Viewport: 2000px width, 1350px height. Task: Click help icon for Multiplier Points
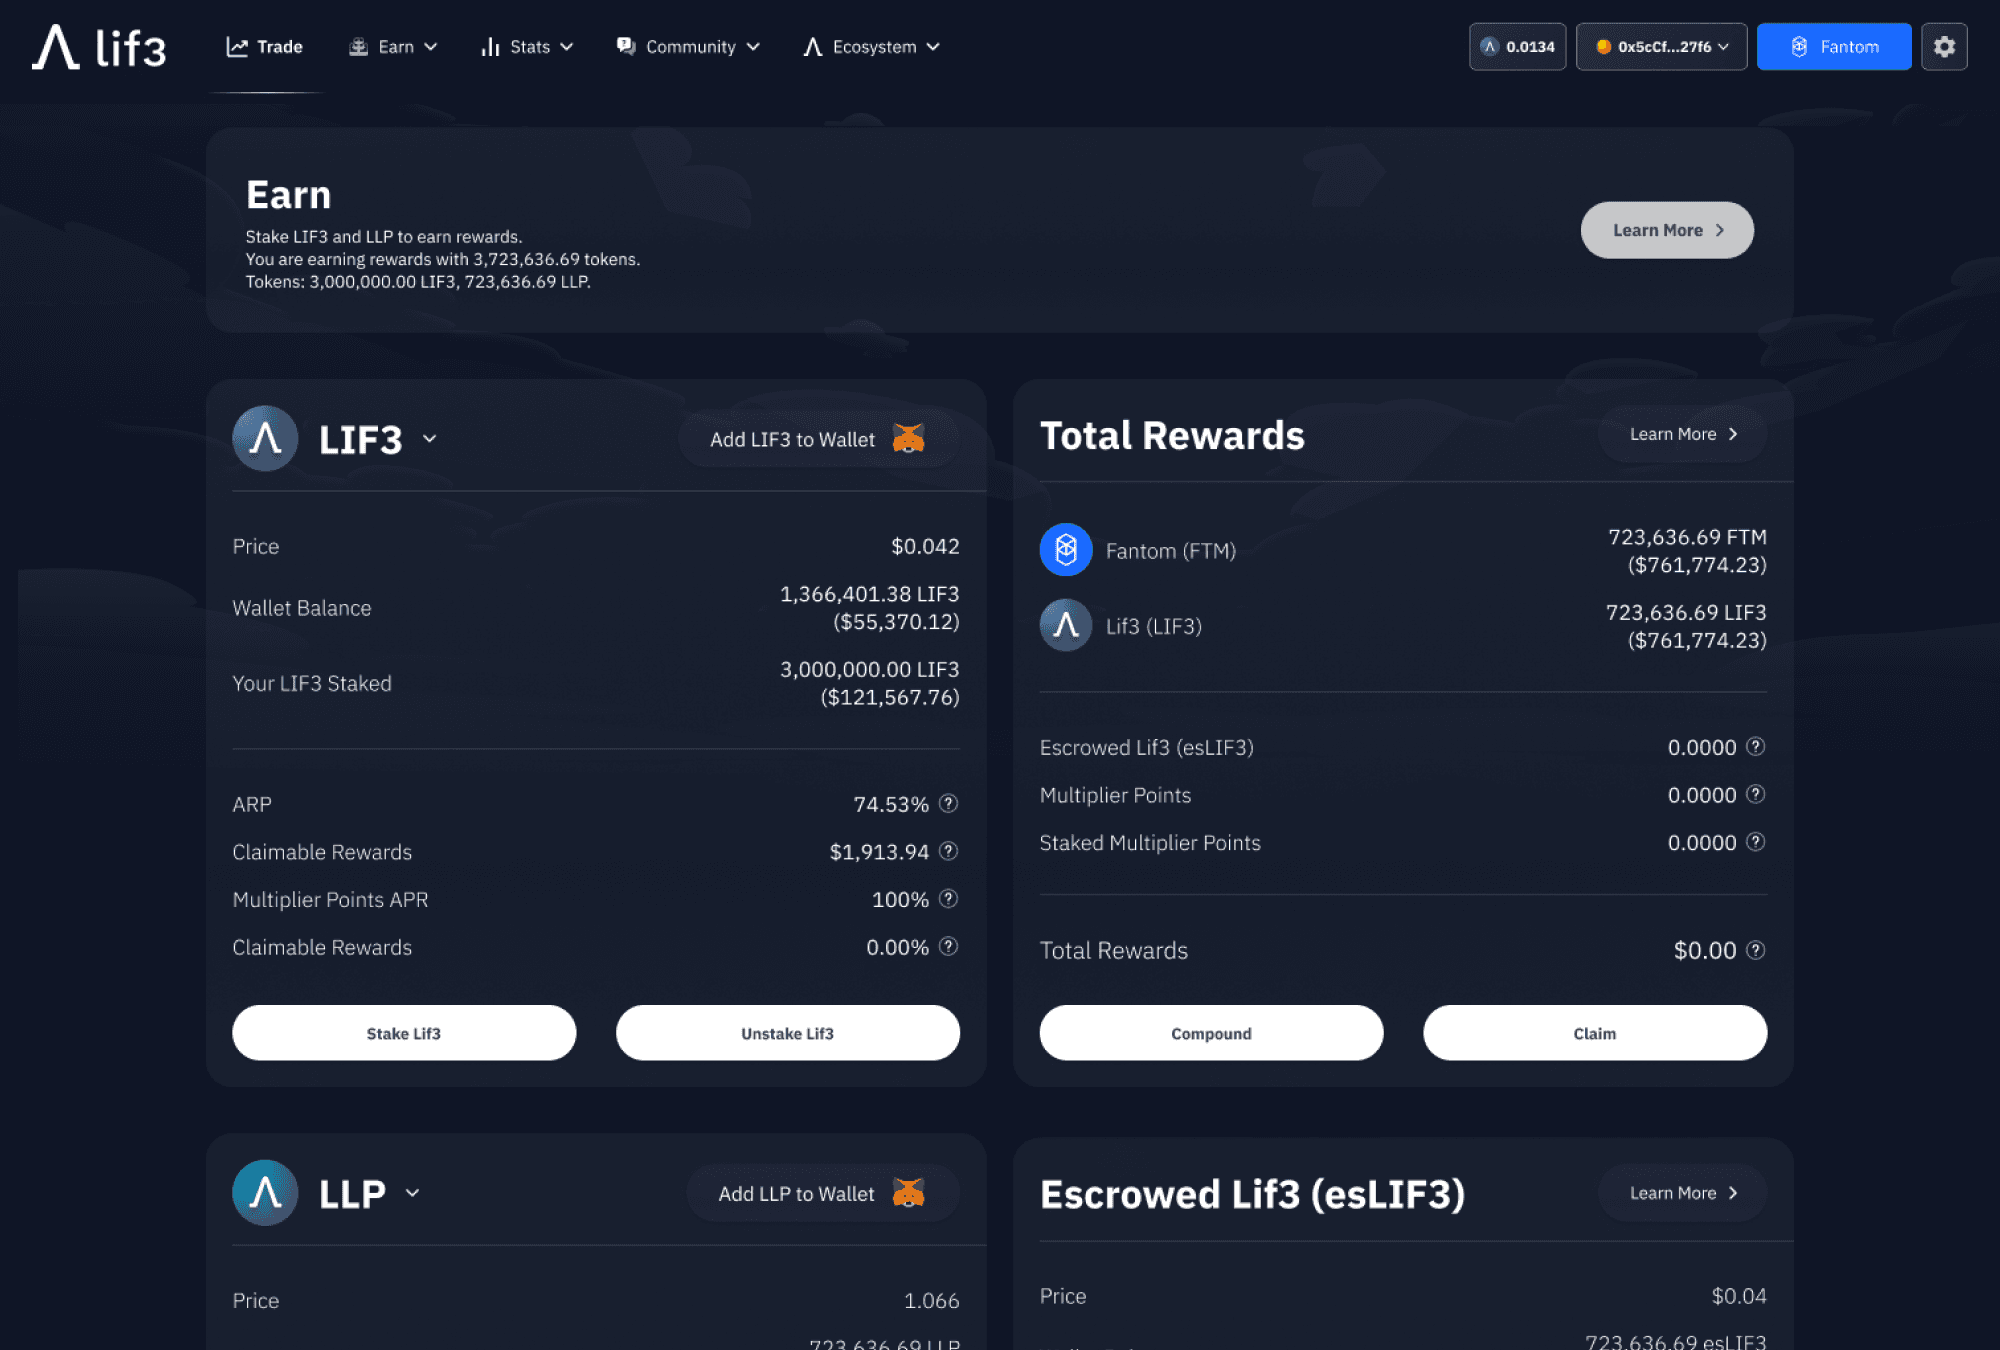click(1756, 794)
